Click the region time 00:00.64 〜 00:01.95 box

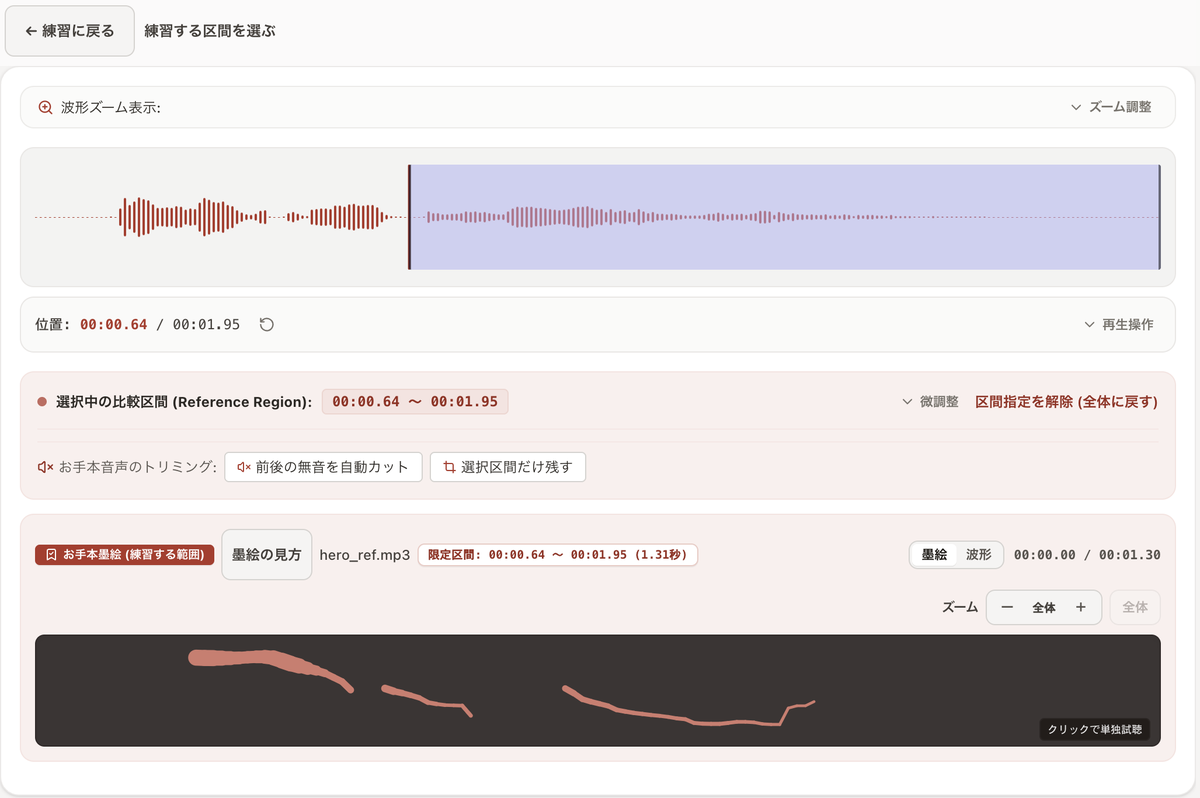(x=415, y=402)
